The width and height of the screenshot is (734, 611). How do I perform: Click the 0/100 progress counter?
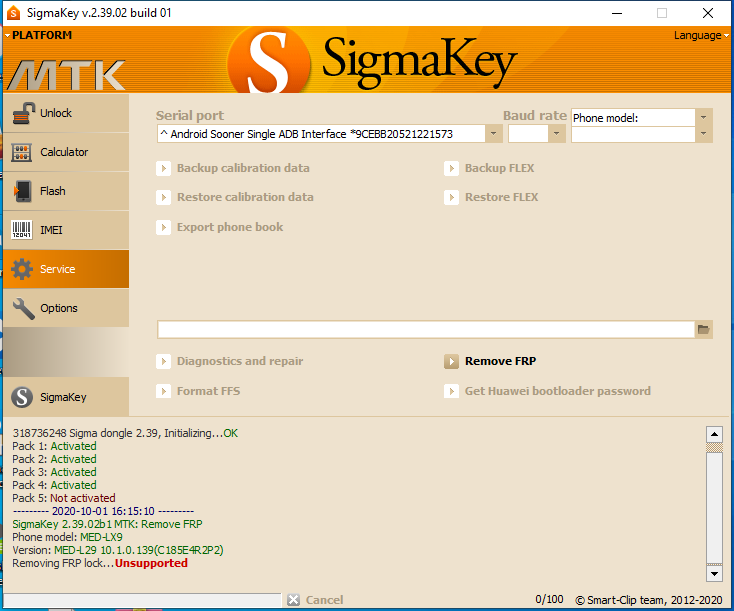[549, 600]
